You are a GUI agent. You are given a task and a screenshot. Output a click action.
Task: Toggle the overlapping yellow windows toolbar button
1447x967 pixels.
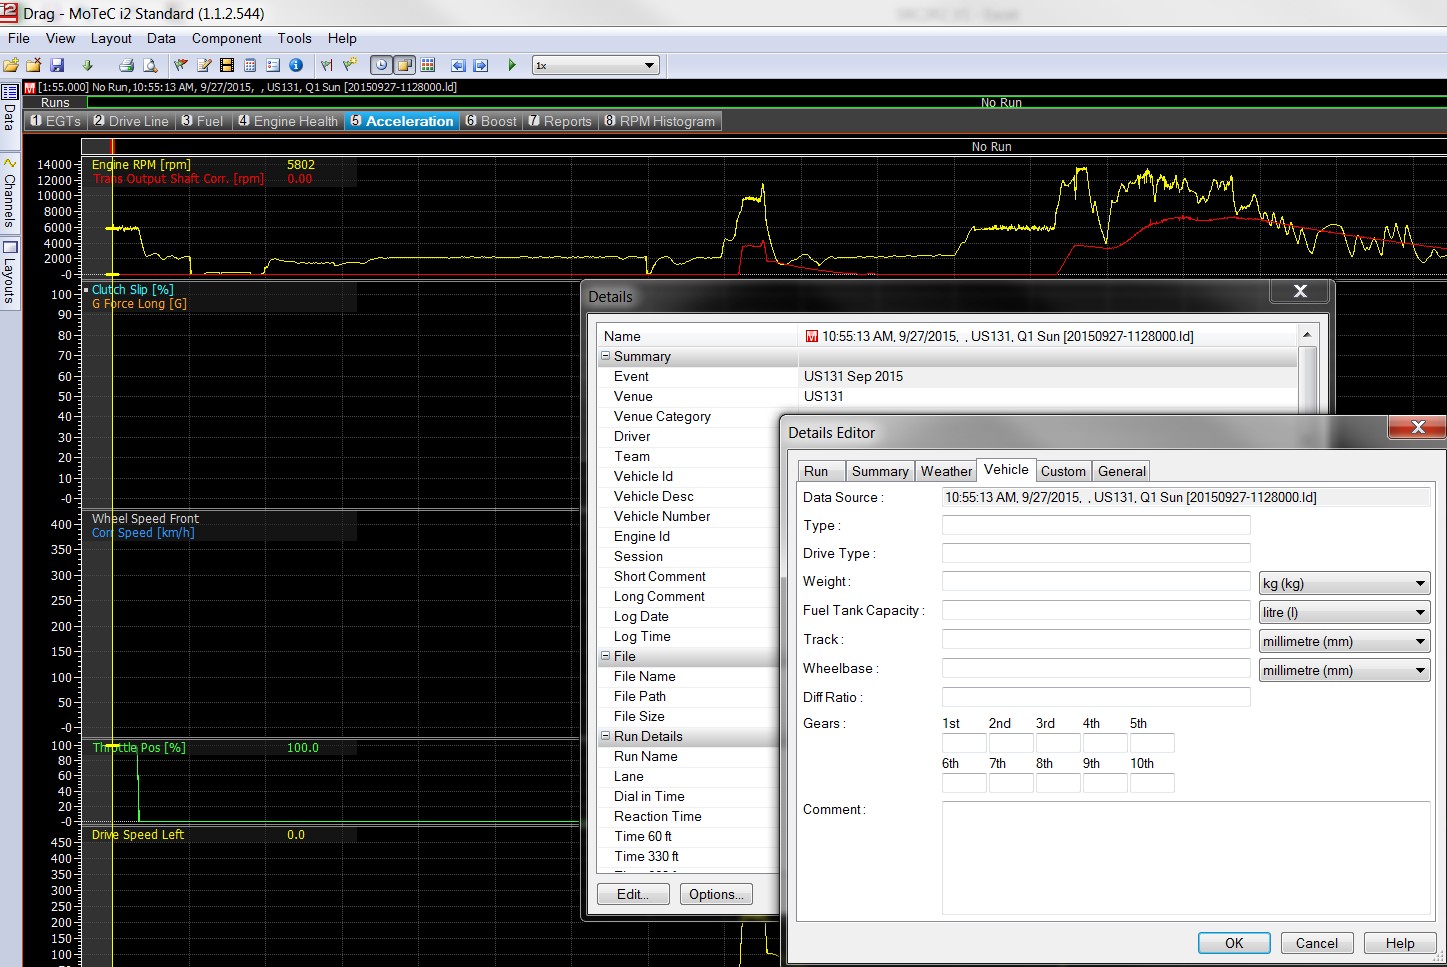click(x=404, y=65)
